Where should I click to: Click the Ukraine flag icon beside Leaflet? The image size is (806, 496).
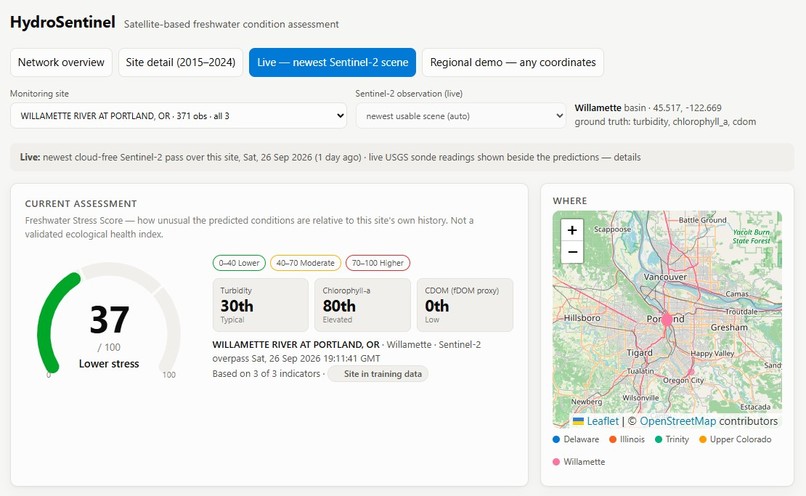pyautogui.click(x=578, y=421)
